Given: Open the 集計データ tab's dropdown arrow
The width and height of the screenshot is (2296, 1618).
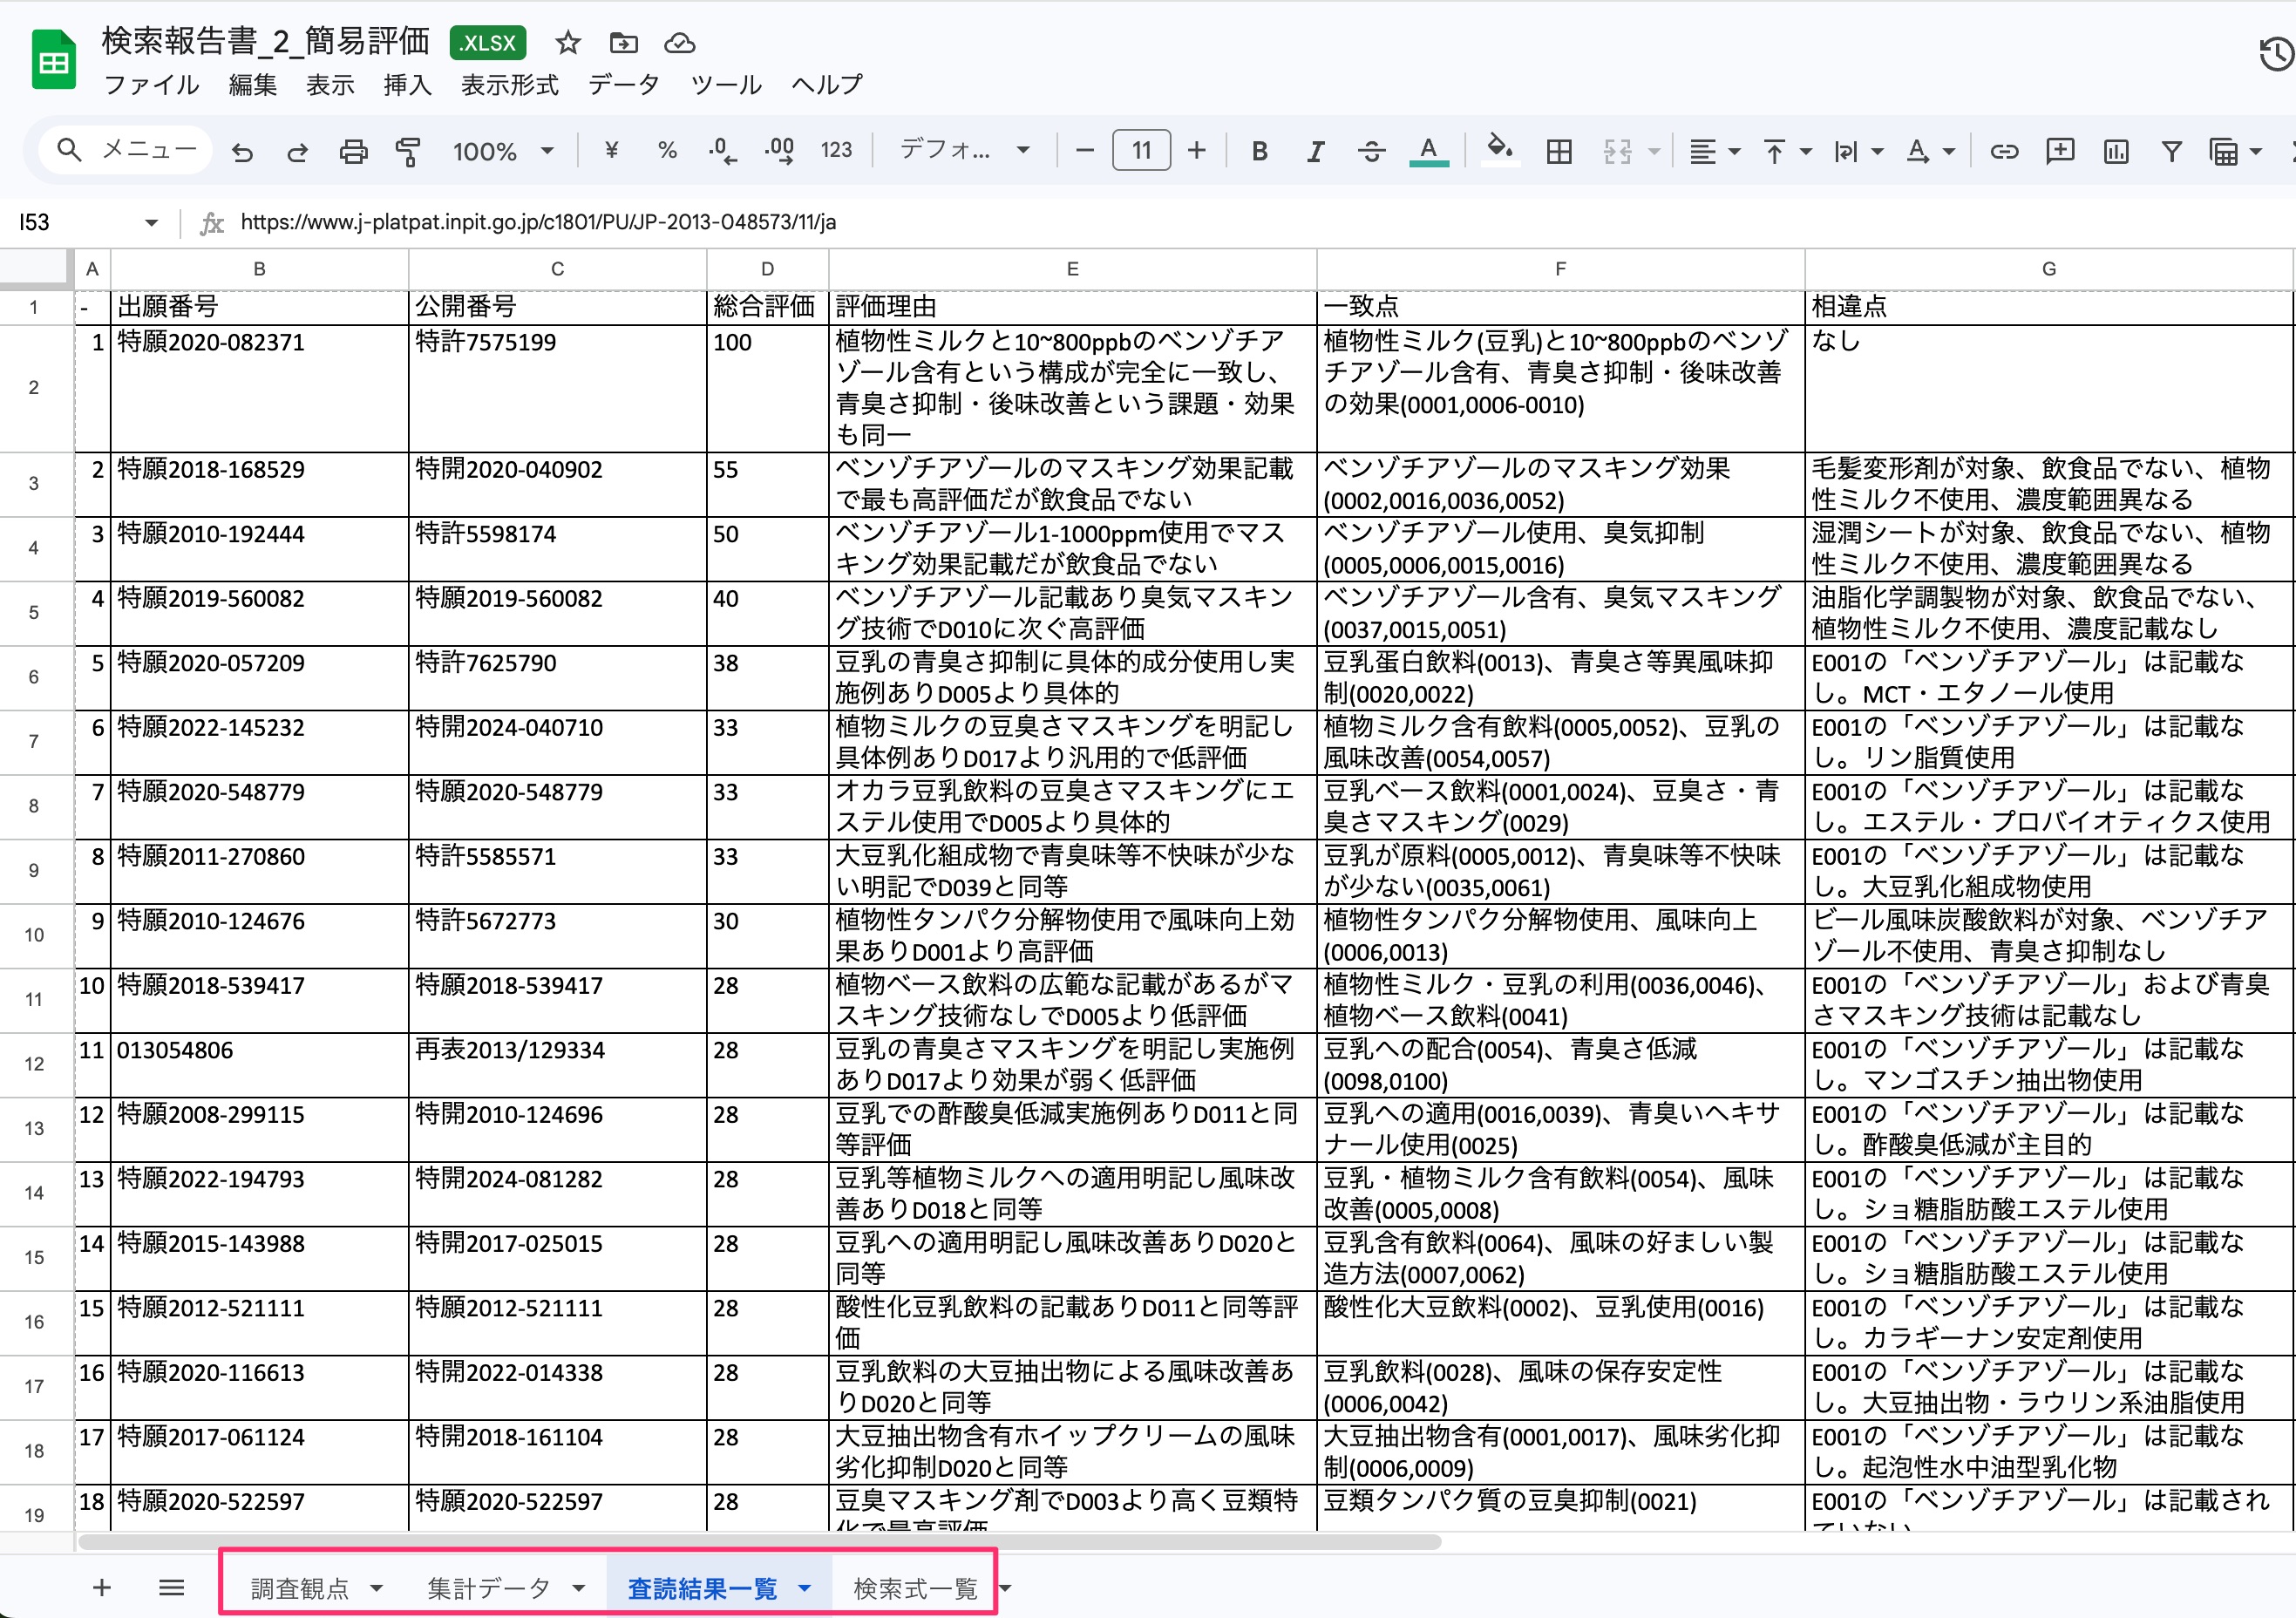Looking at the screenshot, I should pyautogui.click(x=578, y=1588).
